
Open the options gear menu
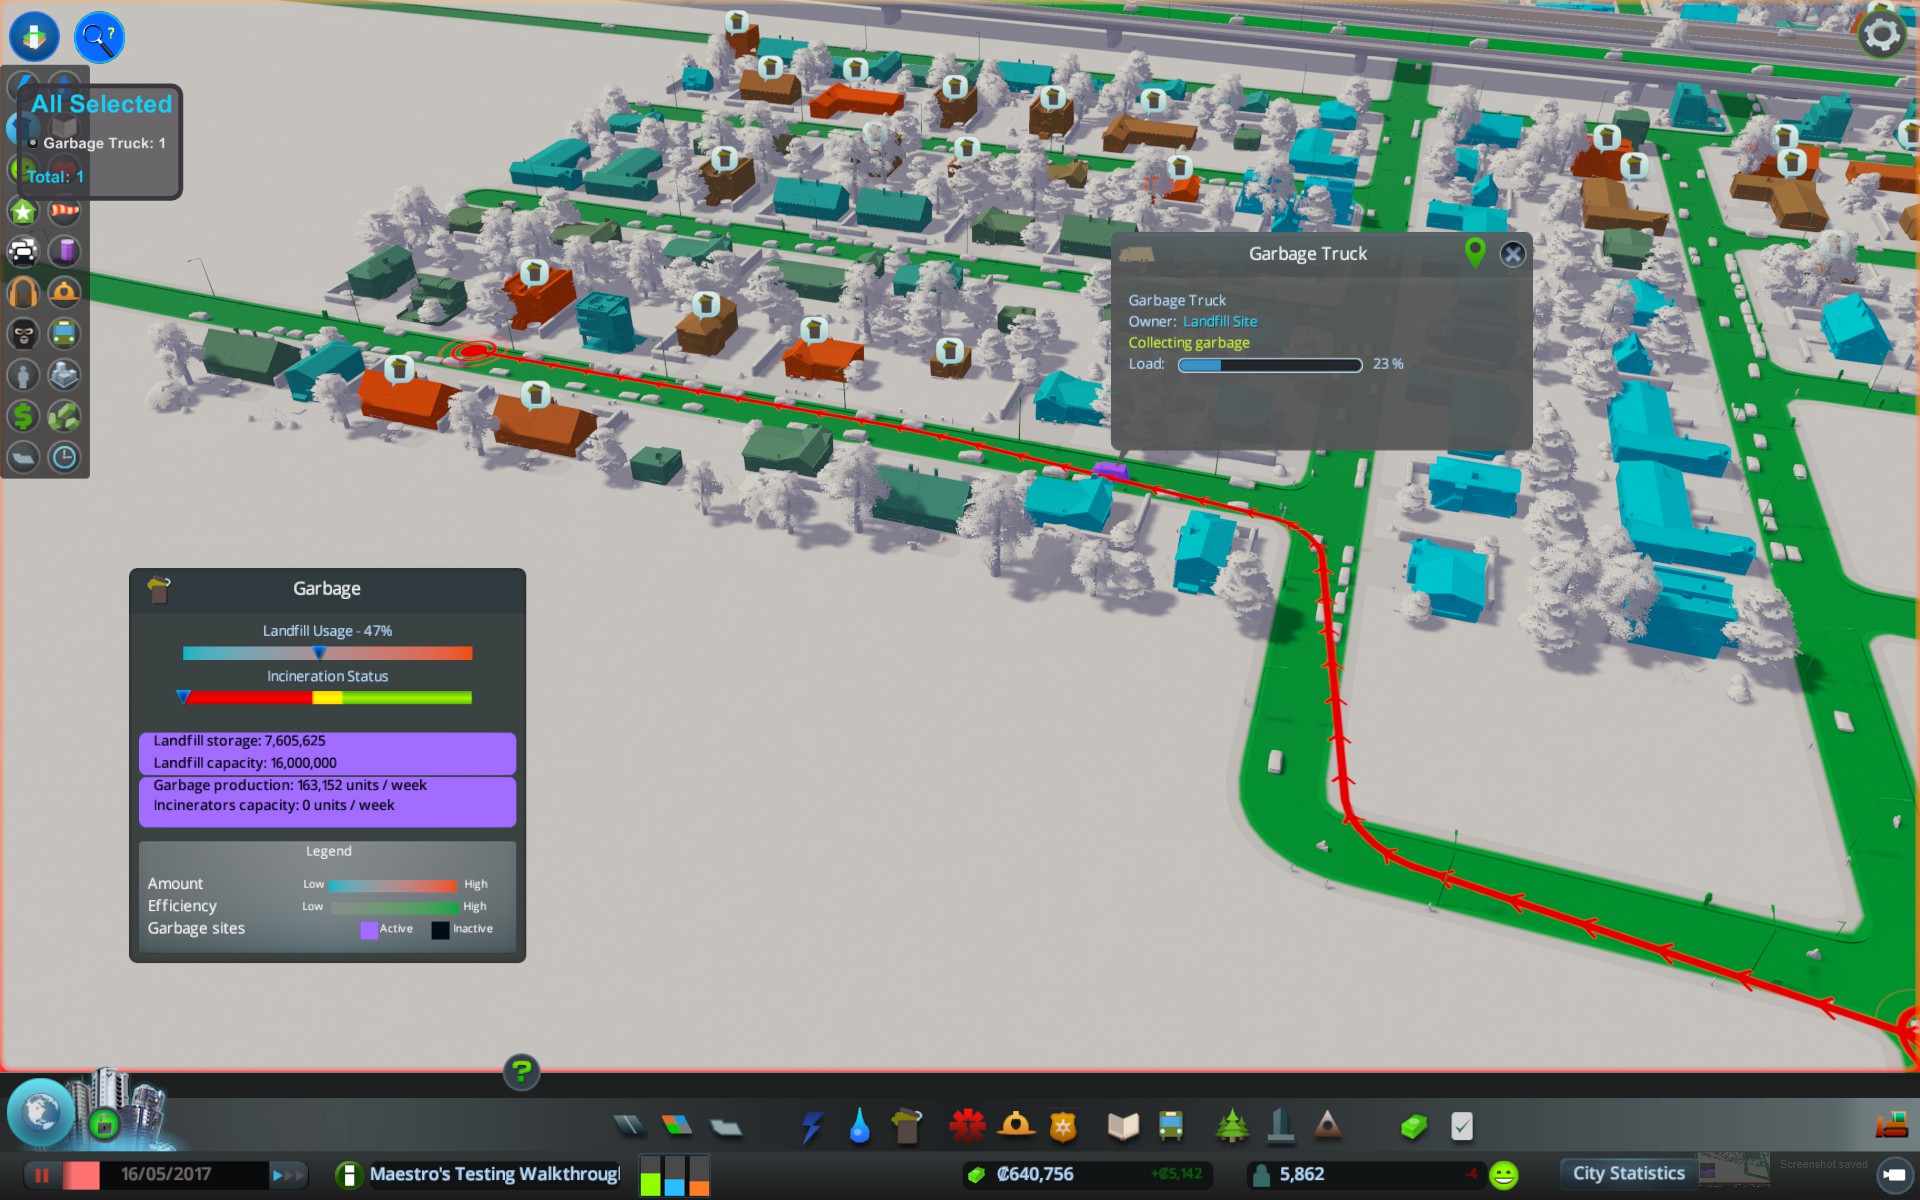(1881, 35)
